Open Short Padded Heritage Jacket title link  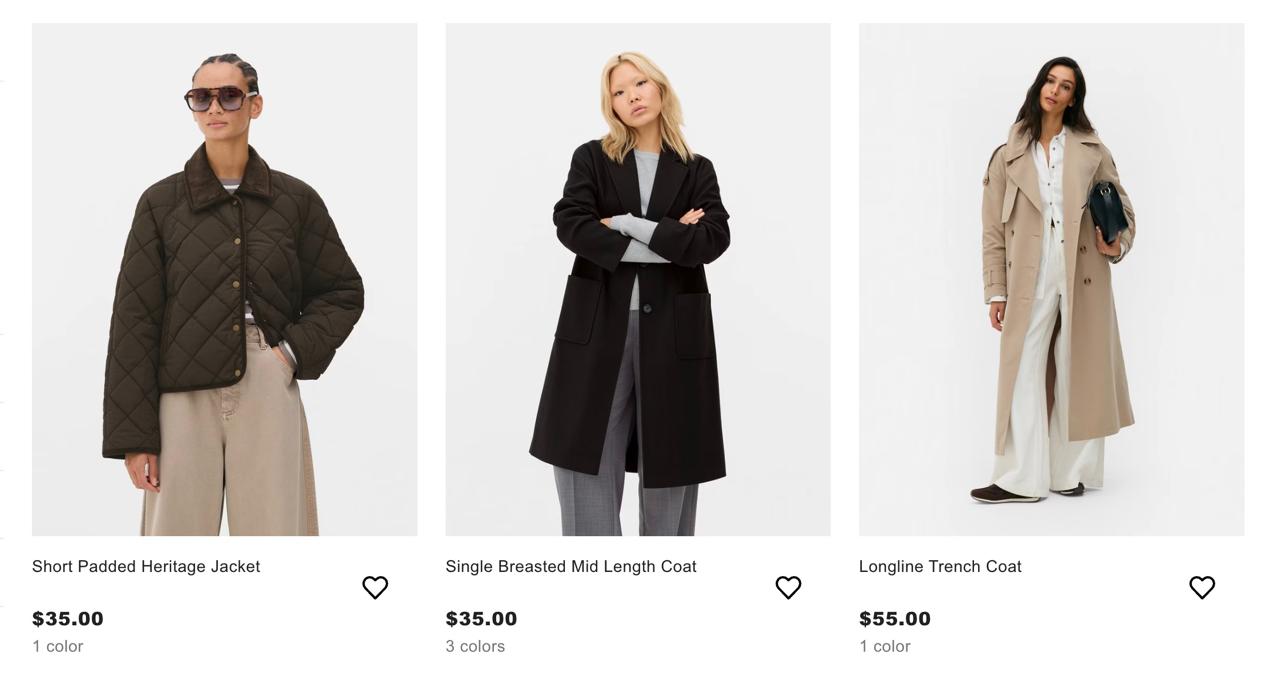click(x=146, y=566)
